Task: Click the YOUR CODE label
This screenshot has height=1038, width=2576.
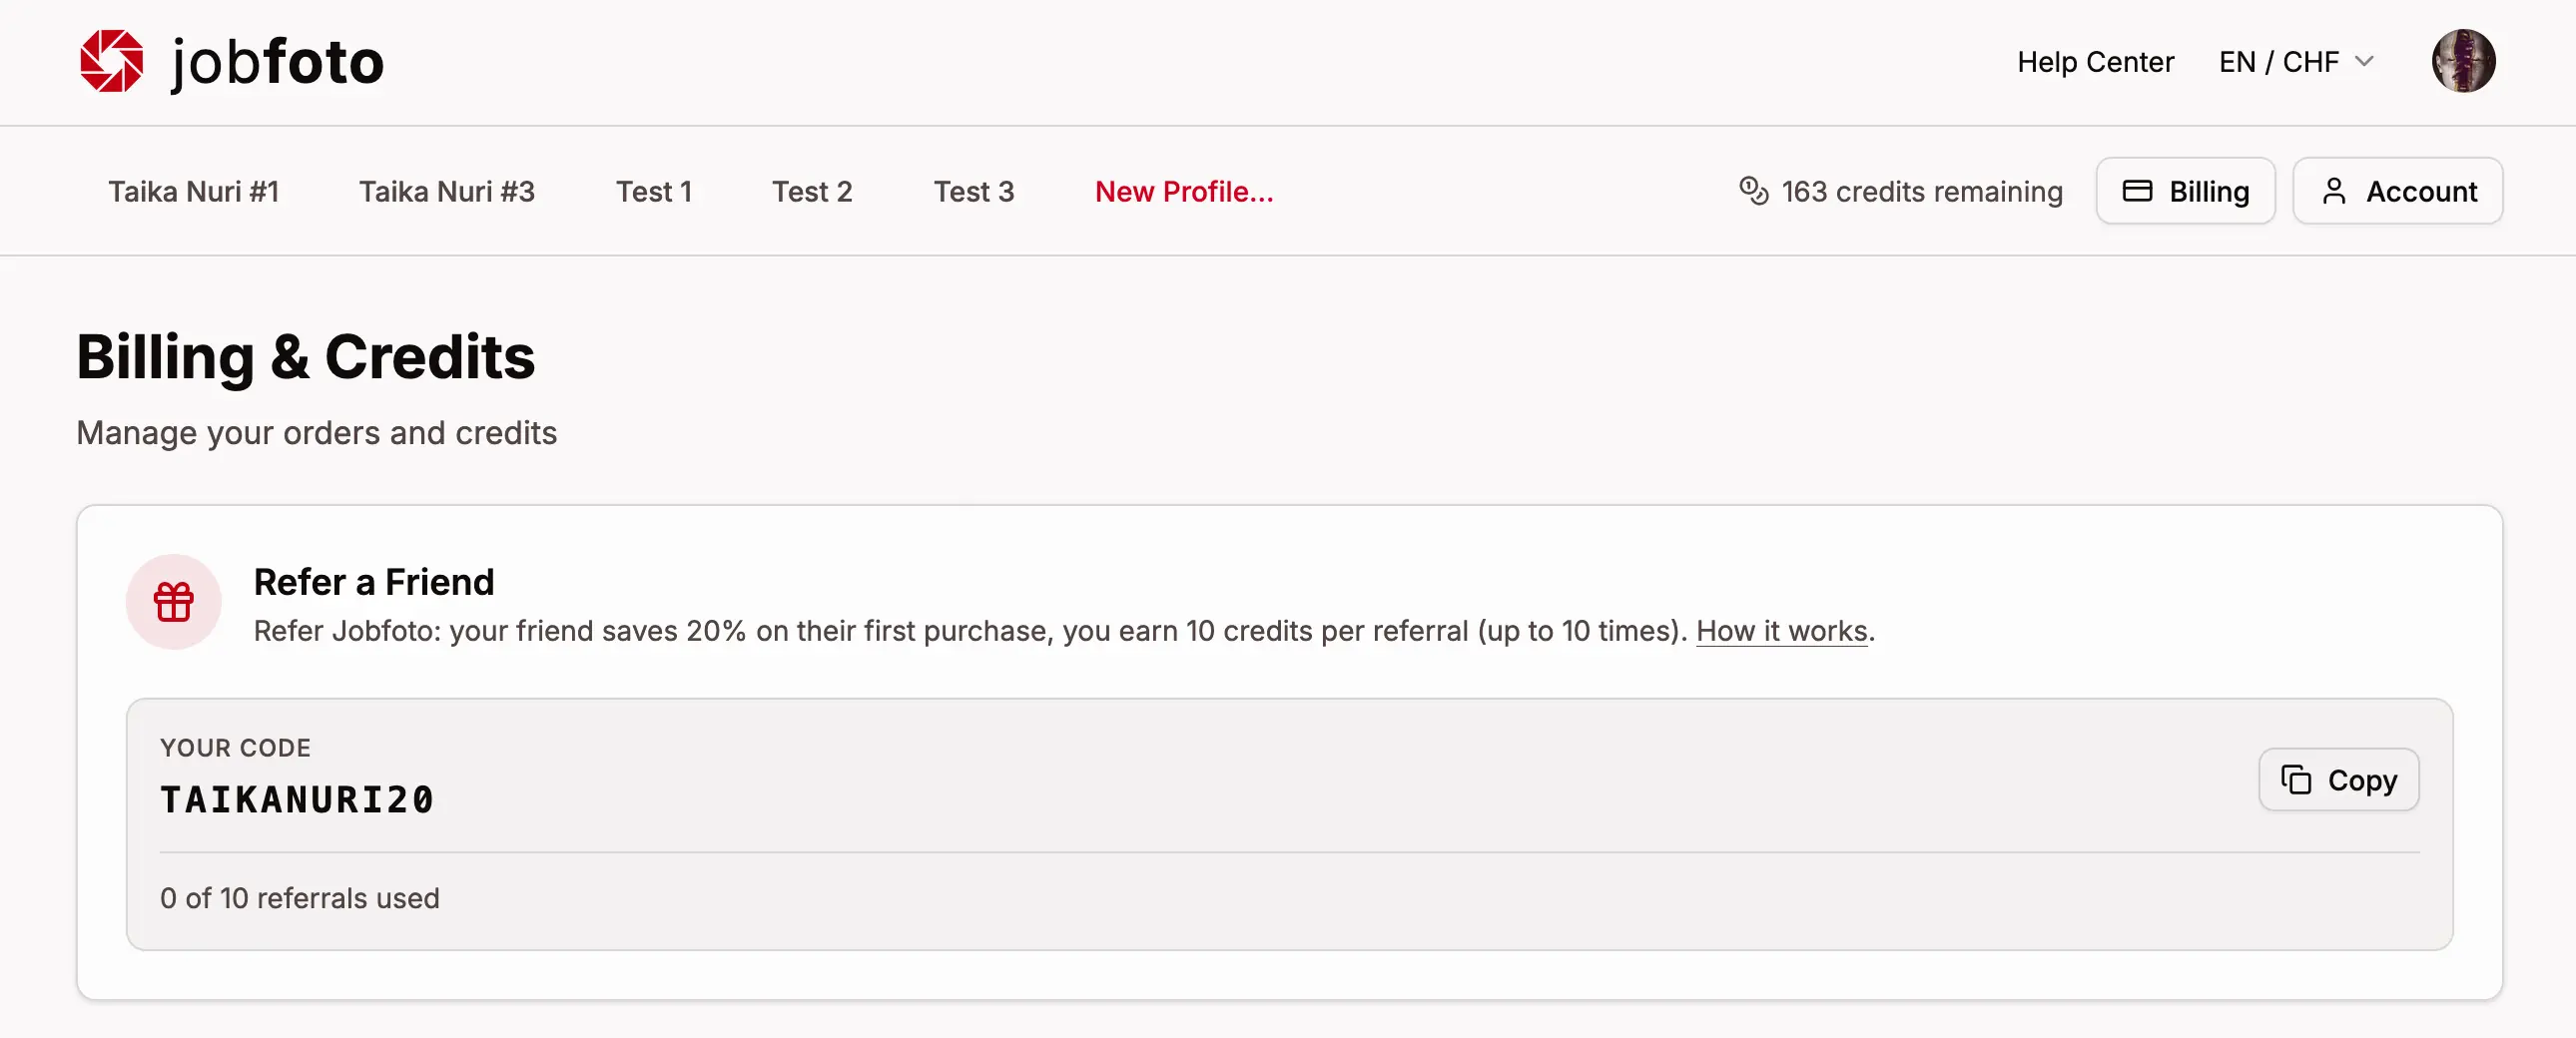Action: point(235,748)
